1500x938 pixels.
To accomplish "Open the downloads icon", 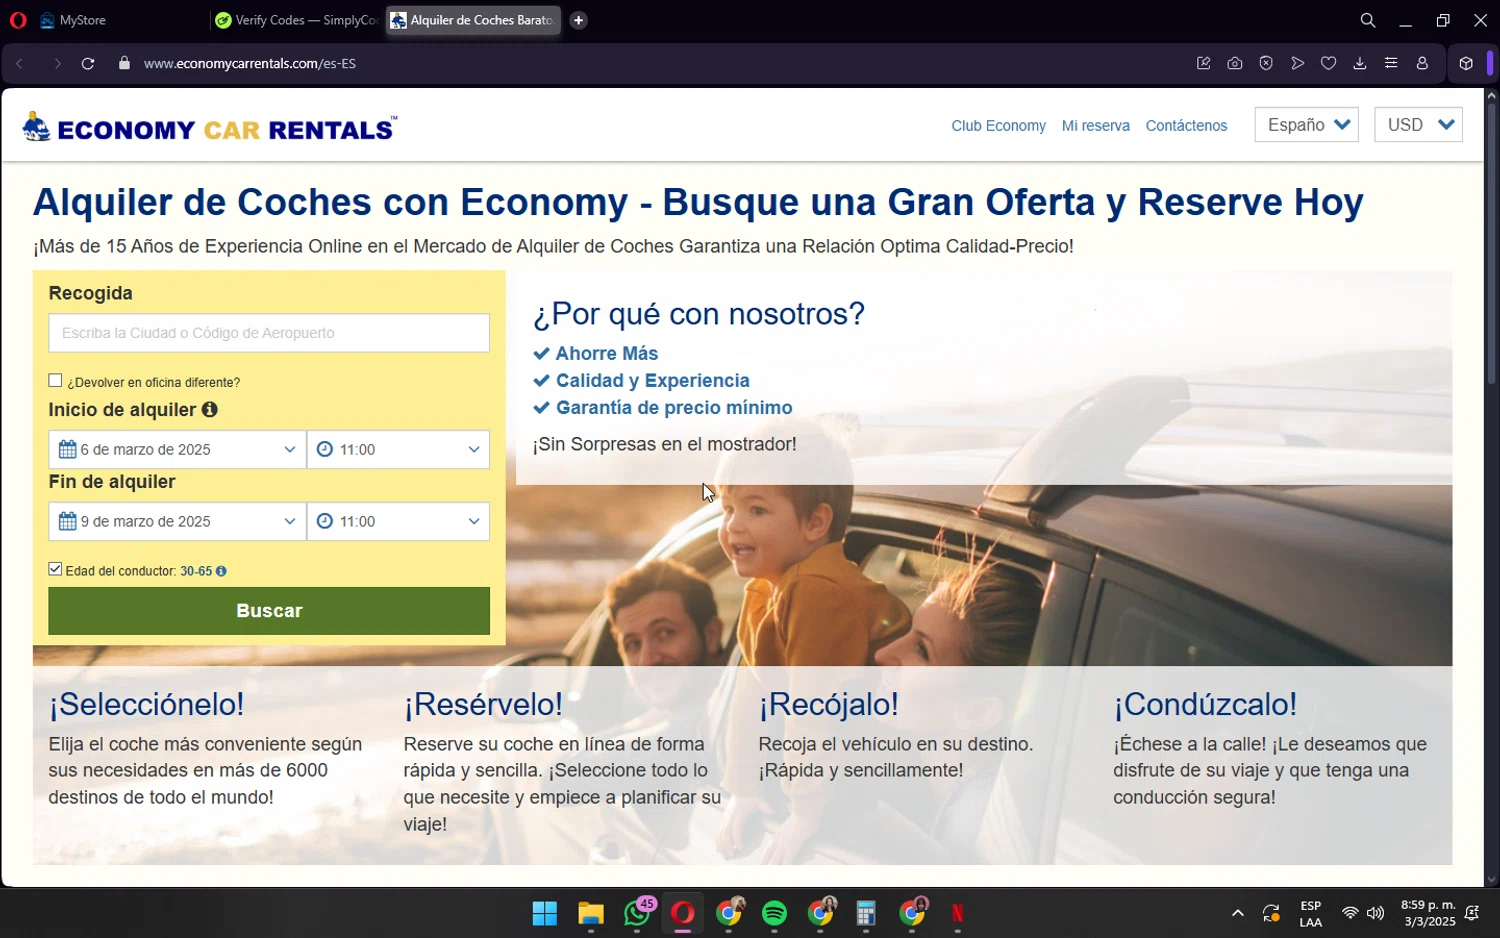I will [1359, 63].
